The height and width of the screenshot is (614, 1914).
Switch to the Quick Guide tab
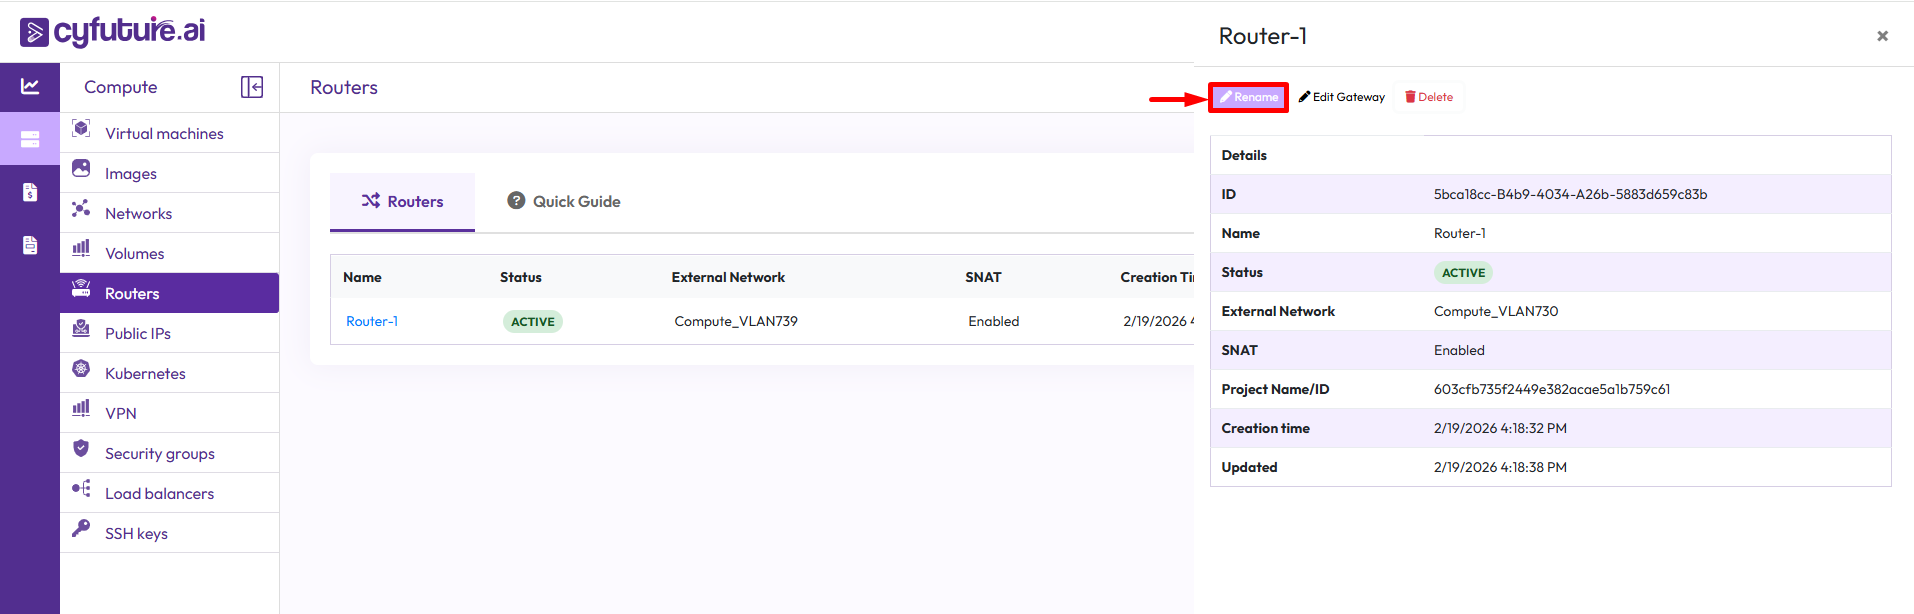564,201
